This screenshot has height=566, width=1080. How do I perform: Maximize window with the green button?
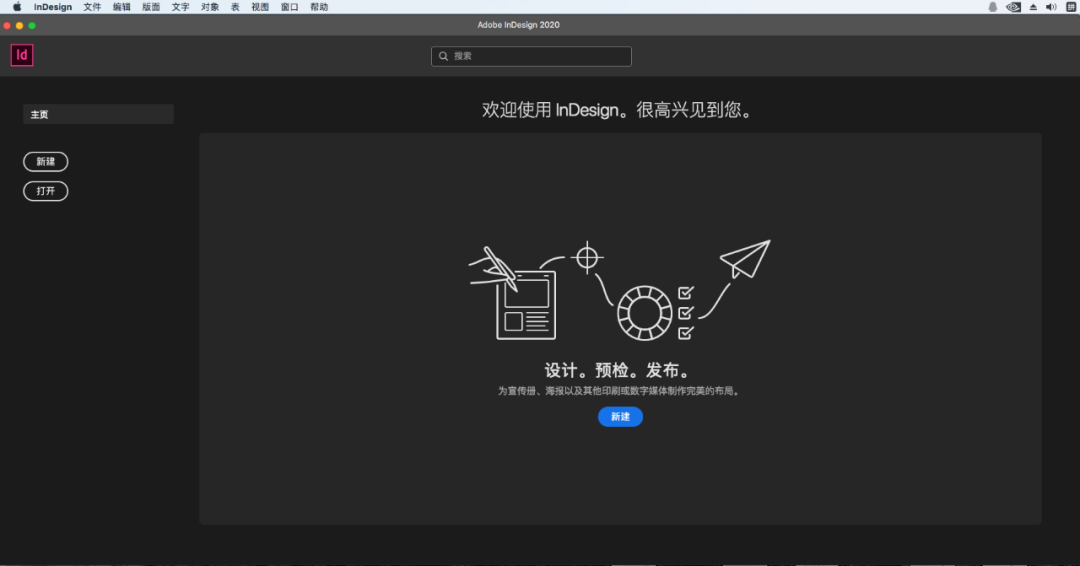(x=32, y=25)
